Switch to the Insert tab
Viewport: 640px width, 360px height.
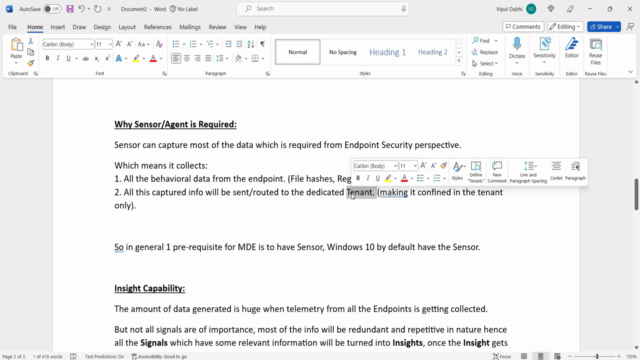point(58,27)
